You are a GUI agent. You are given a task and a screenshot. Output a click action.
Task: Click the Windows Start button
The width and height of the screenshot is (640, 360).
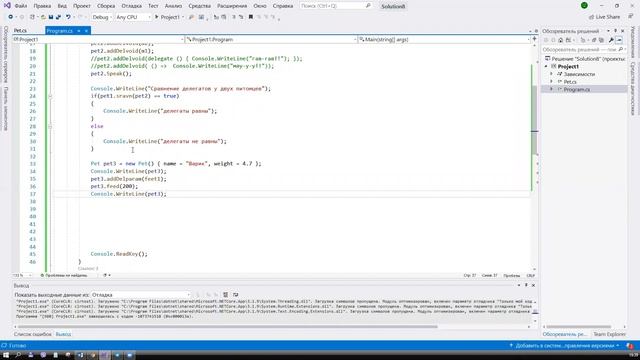[6, 355]
